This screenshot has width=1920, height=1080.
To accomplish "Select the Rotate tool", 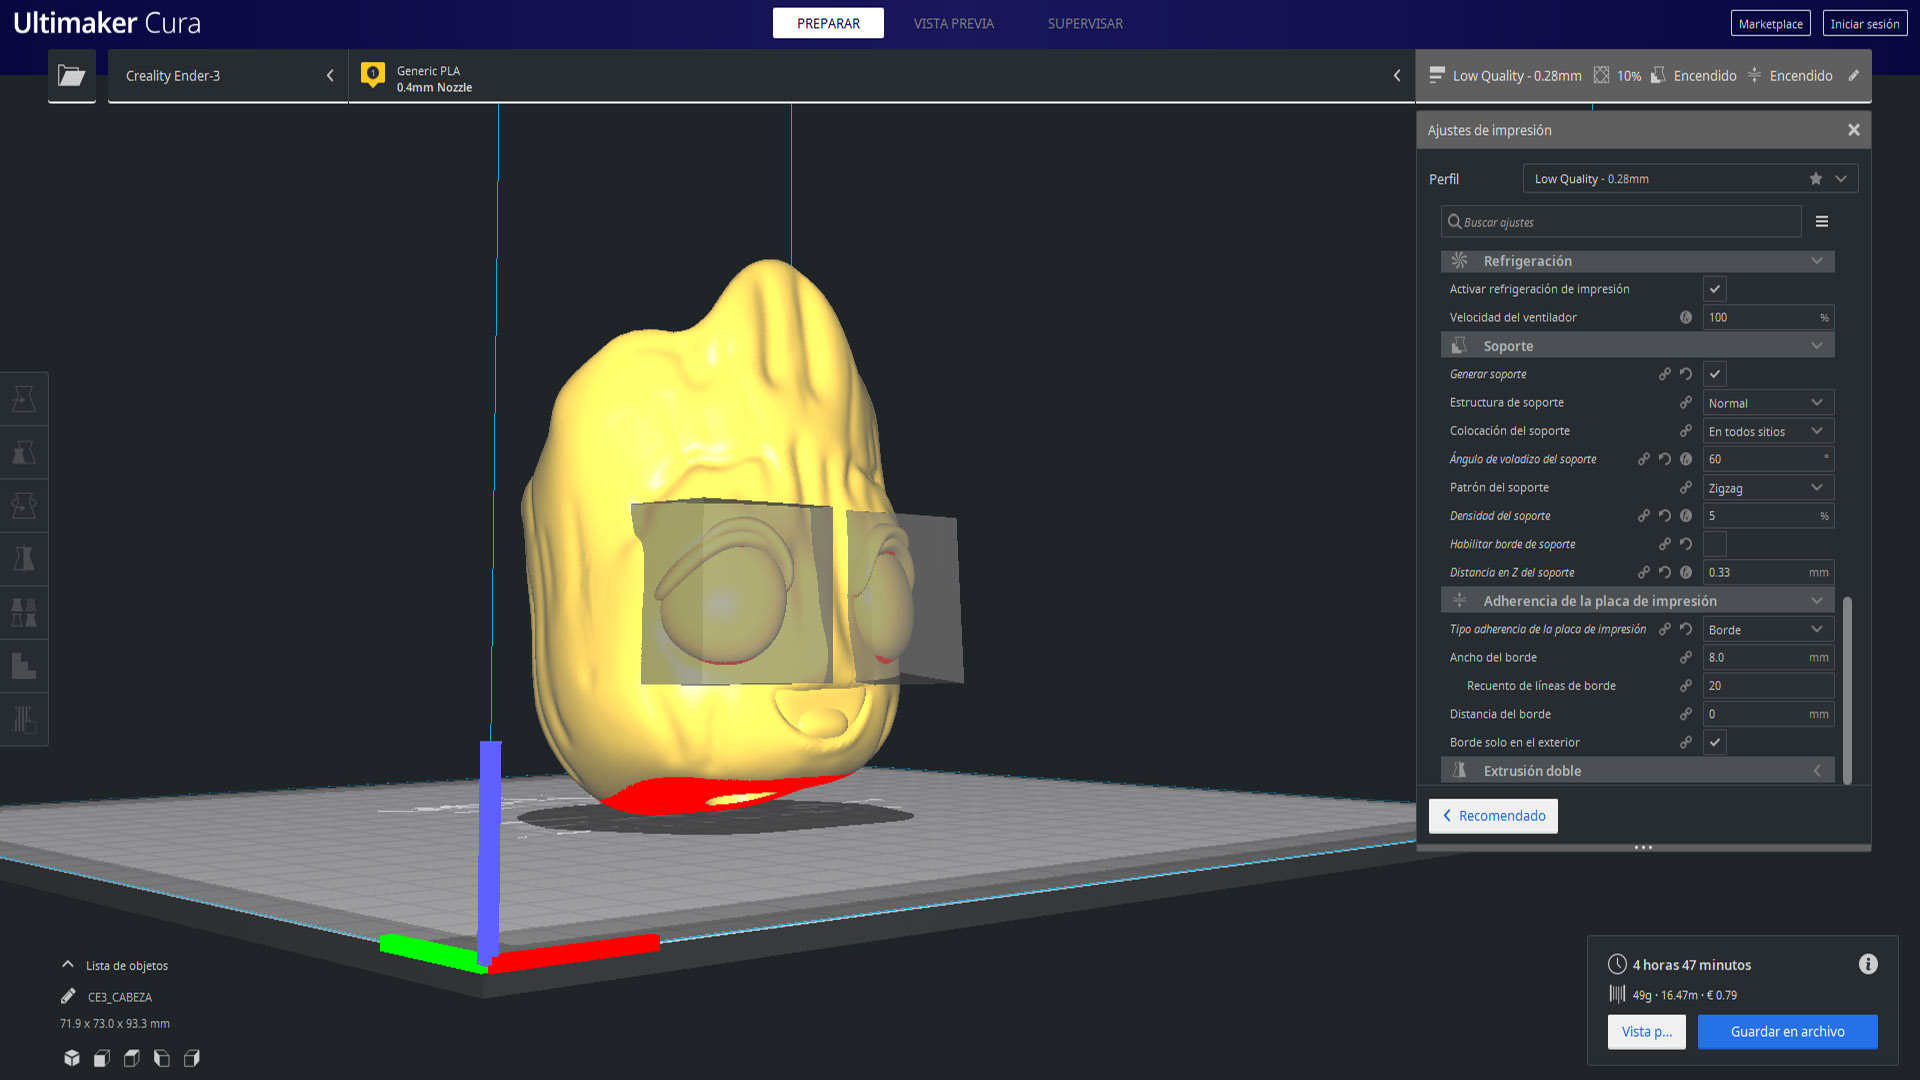I will 25,505.
